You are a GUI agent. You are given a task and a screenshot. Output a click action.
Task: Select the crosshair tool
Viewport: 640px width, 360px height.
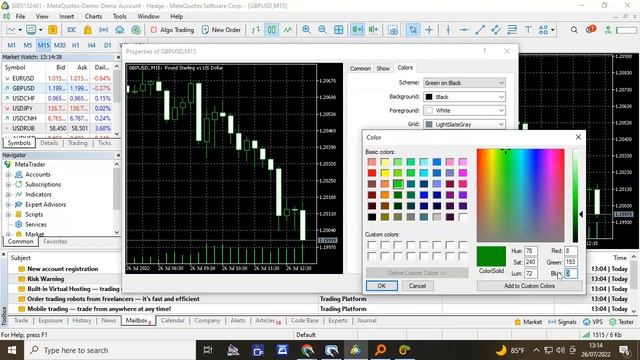click(429, 30)
